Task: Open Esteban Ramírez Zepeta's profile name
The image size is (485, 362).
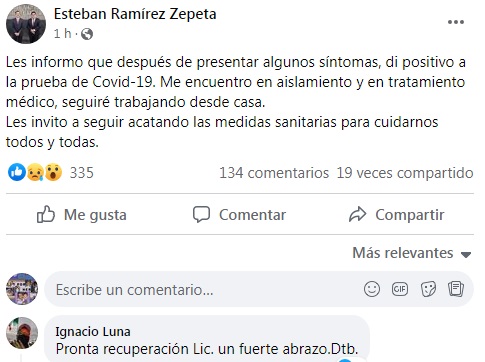Action: pos(135,14)
